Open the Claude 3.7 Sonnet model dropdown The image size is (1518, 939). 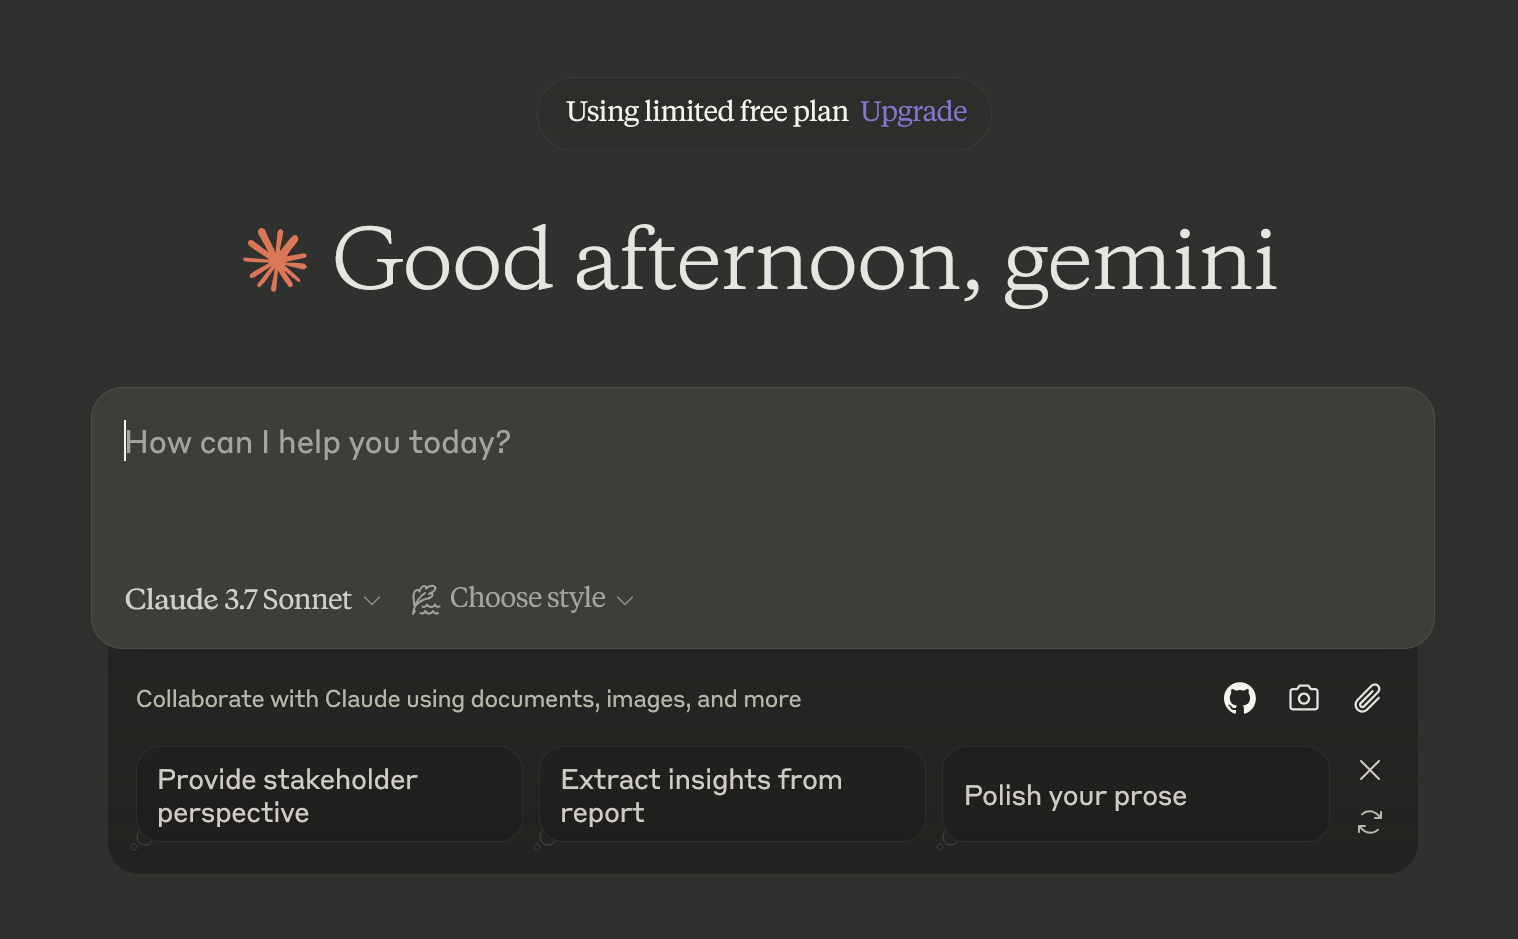tap(252, 600)
